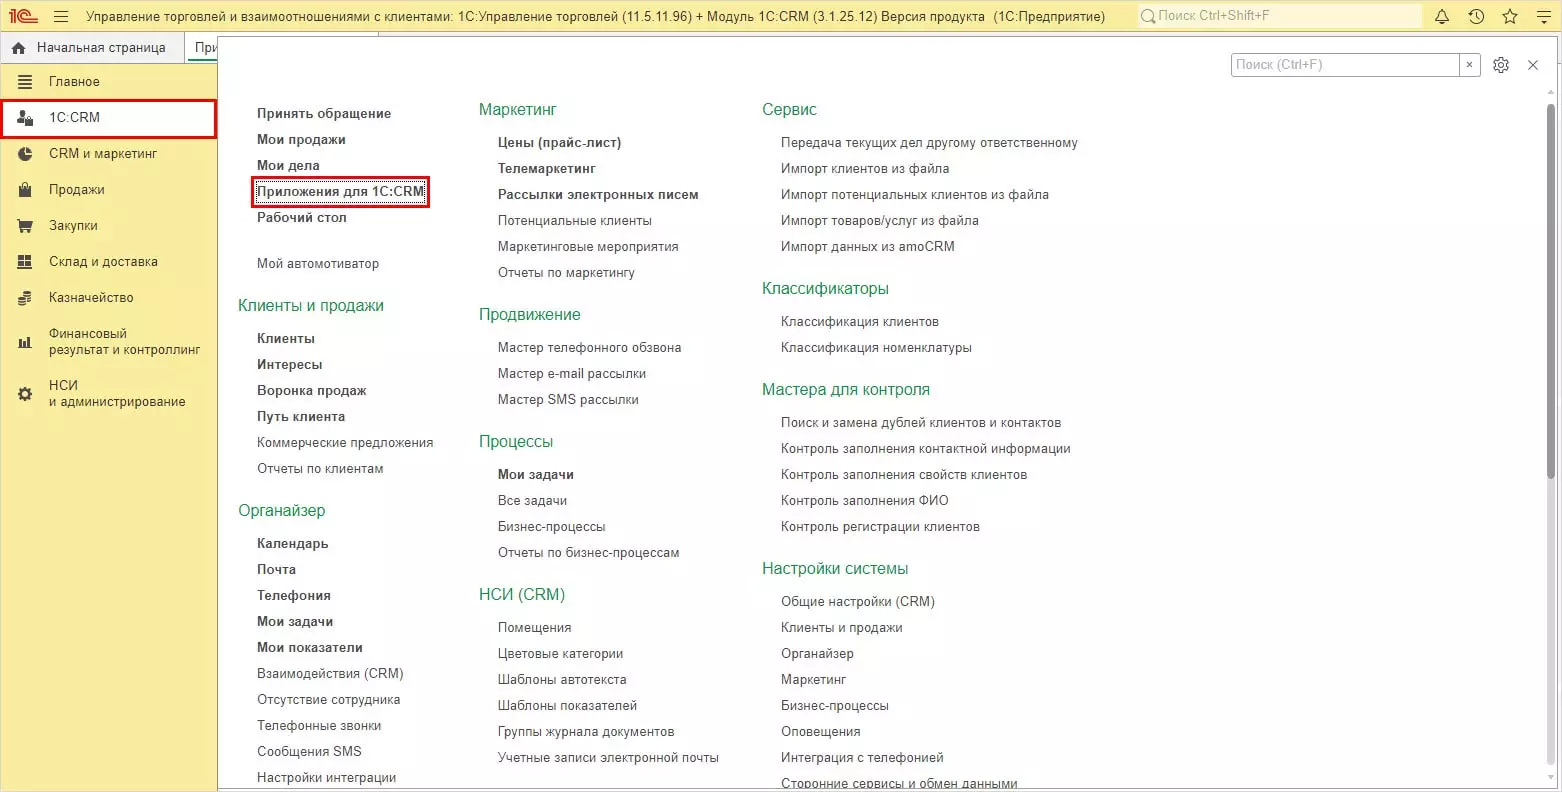Viewport: 1562px width, 792px height.
Task: Open Интеграция с телефонией
Action: [x=862, y=758]
